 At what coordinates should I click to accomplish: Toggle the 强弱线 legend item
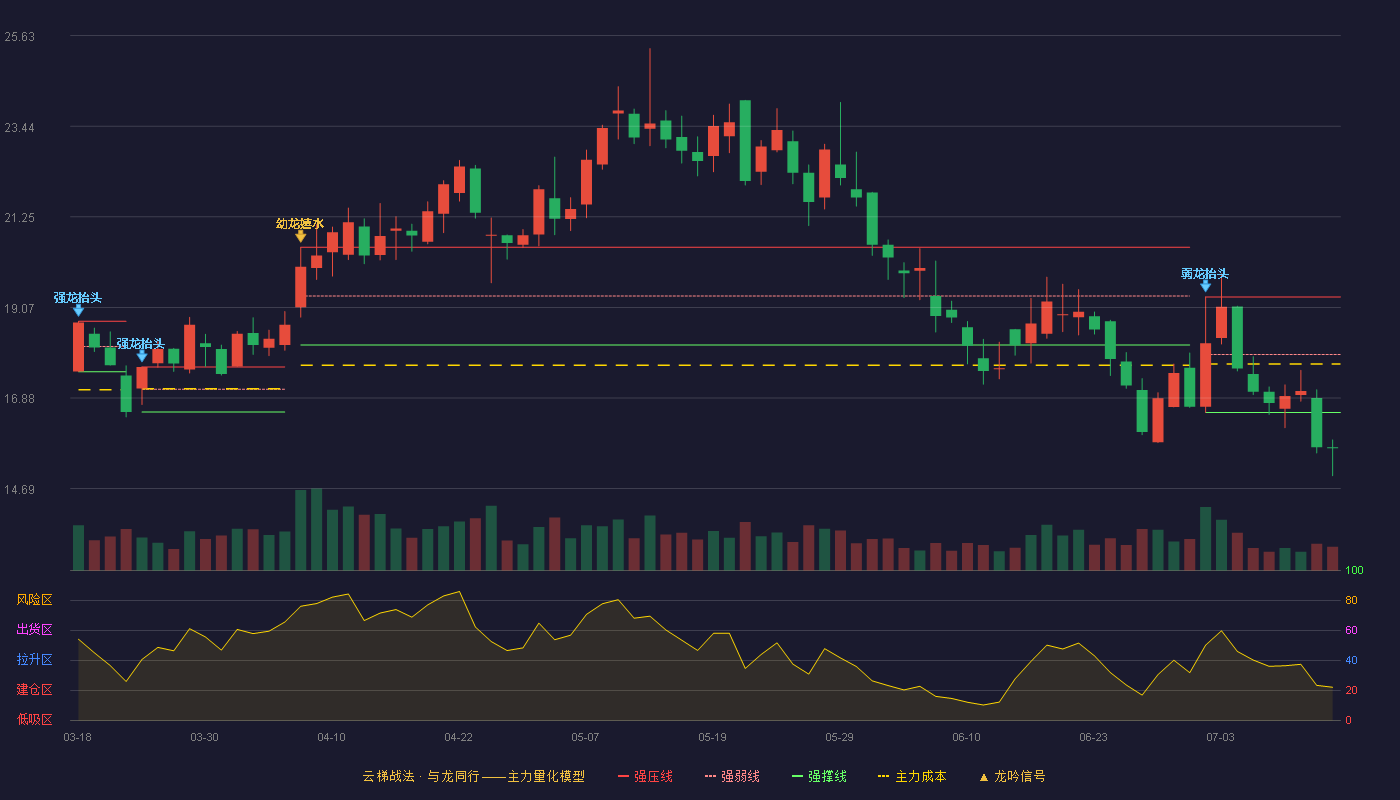coord(732,776)
